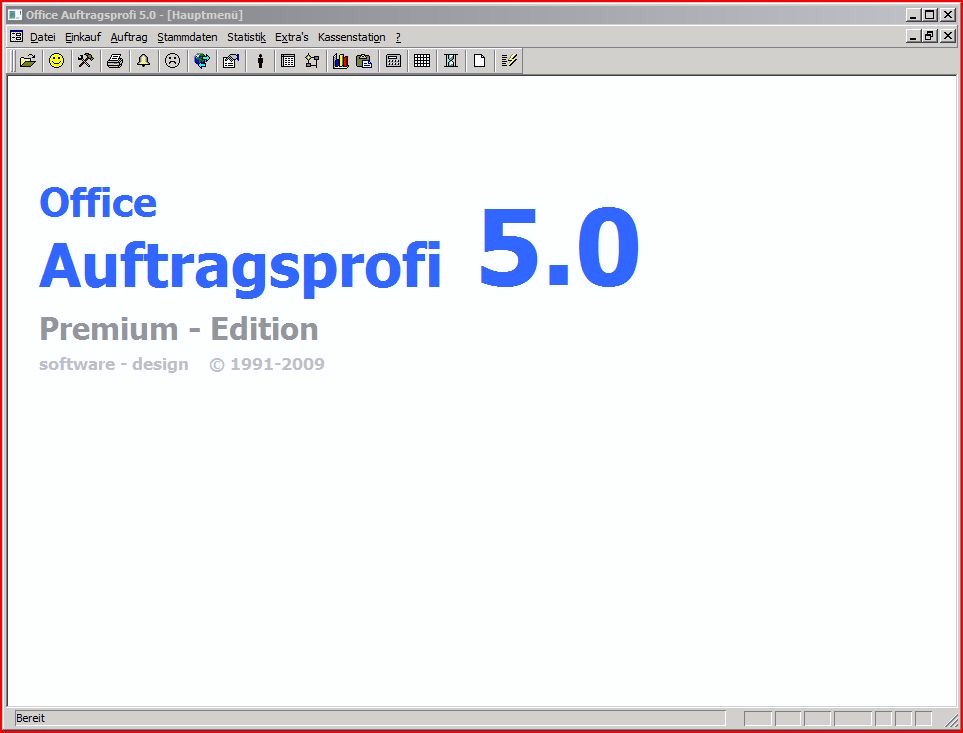The width and height of the screenshot is (963, 733).
Task: Open the Kassenstation menu
Action: click(x=351, y=37)
